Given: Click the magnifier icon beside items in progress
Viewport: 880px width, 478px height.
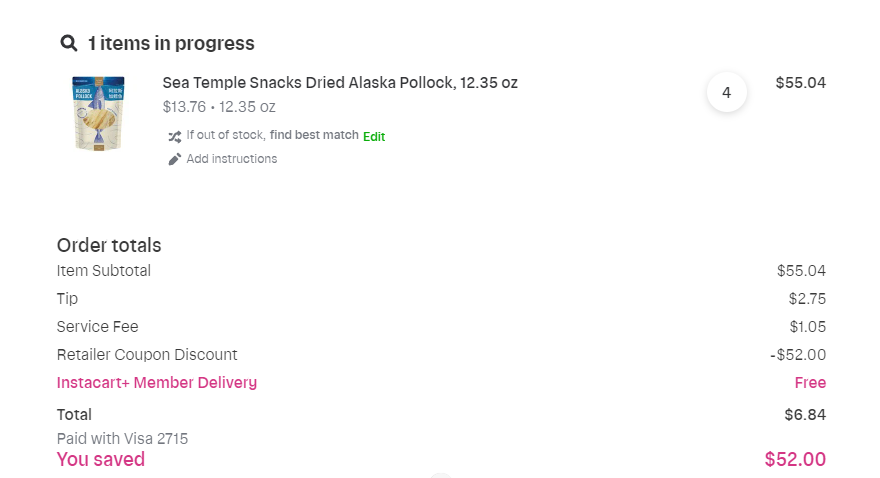Looking at the screenshot, I should click(68, 43).
